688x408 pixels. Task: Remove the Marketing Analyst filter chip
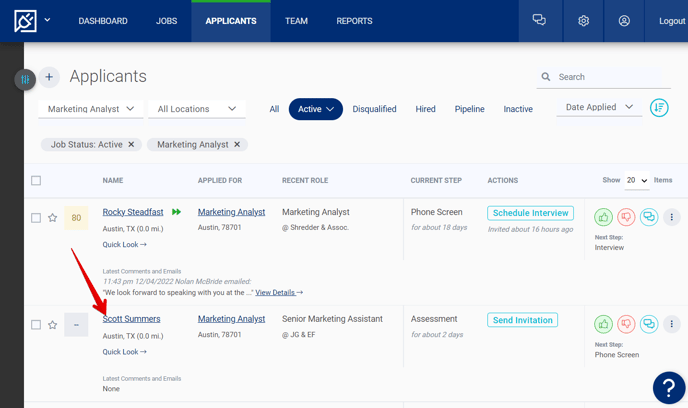(x=237, y=144)
